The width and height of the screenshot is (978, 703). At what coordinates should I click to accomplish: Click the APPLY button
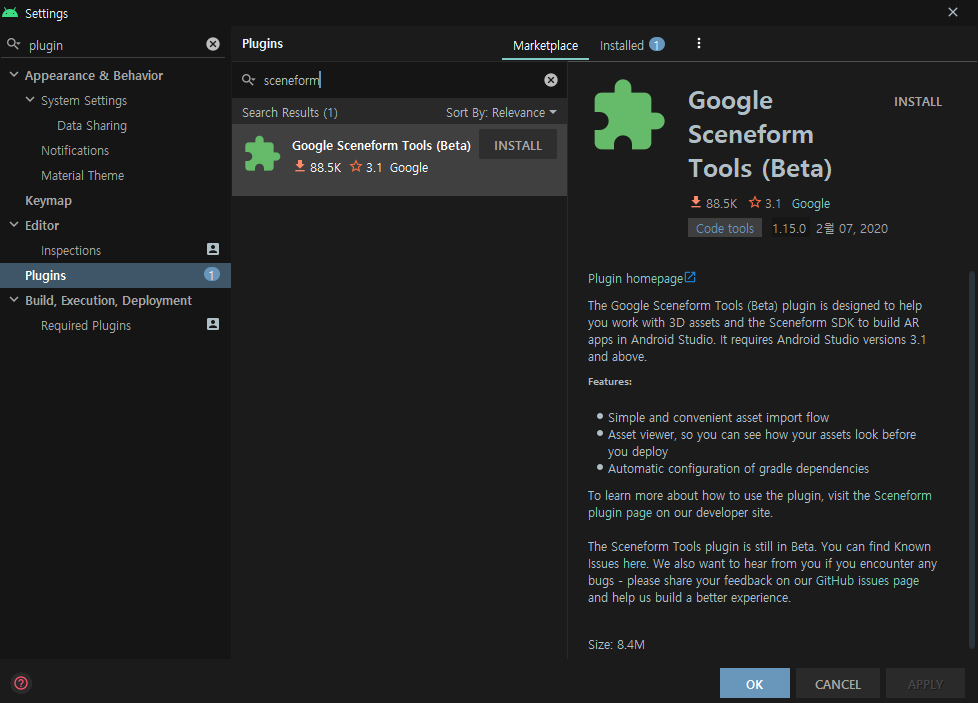(x=925, y=684)
